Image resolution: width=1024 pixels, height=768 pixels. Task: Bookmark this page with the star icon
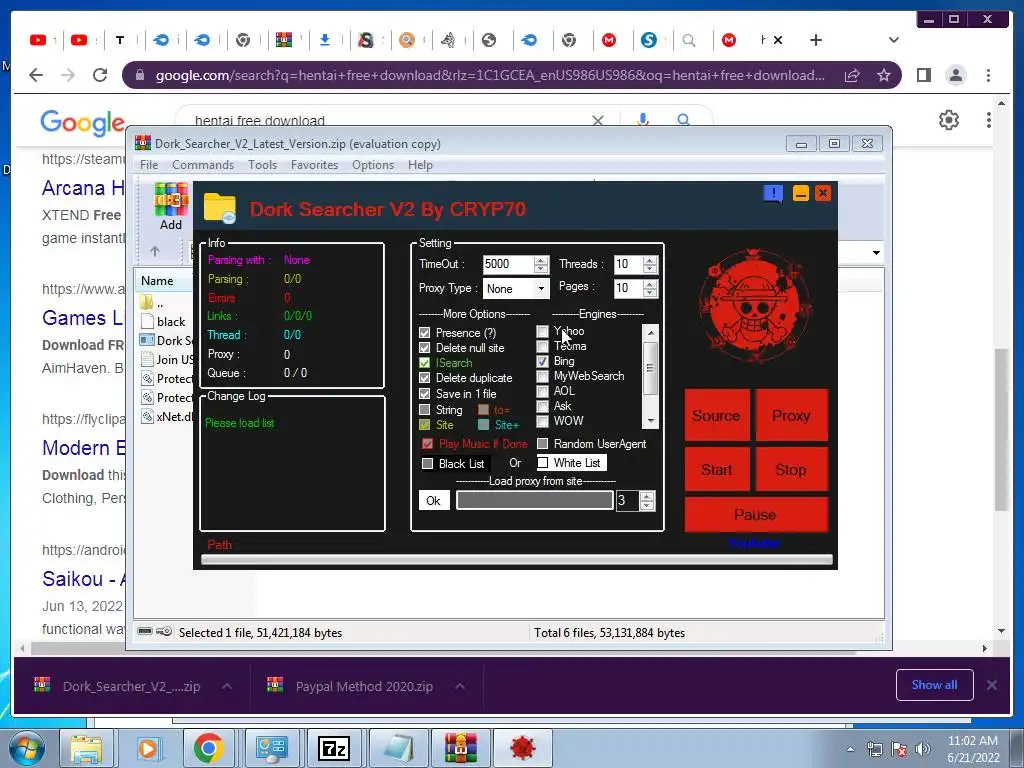[884, 75]
